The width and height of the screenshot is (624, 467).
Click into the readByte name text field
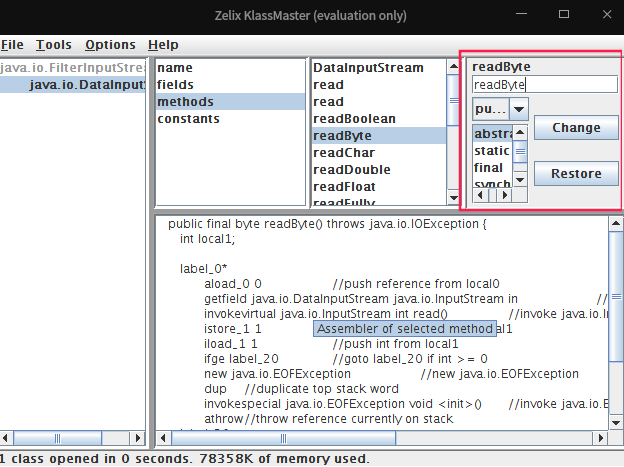pyautogui.click(x=545, y=85)
